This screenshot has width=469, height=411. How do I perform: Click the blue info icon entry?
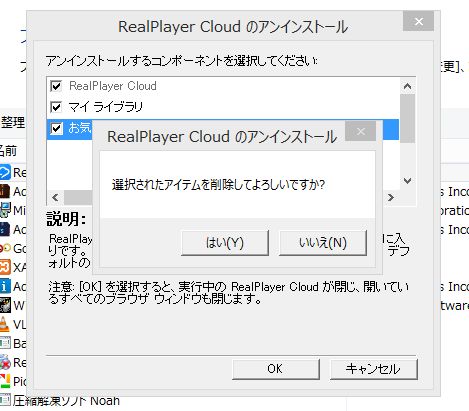(5, 286)
